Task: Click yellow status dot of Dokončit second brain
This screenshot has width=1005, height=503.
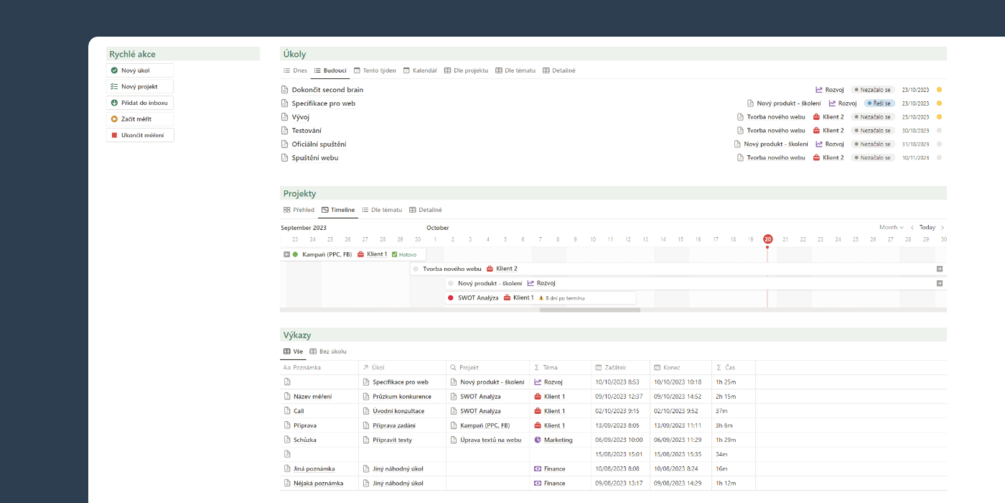Action: pos(939,90)
